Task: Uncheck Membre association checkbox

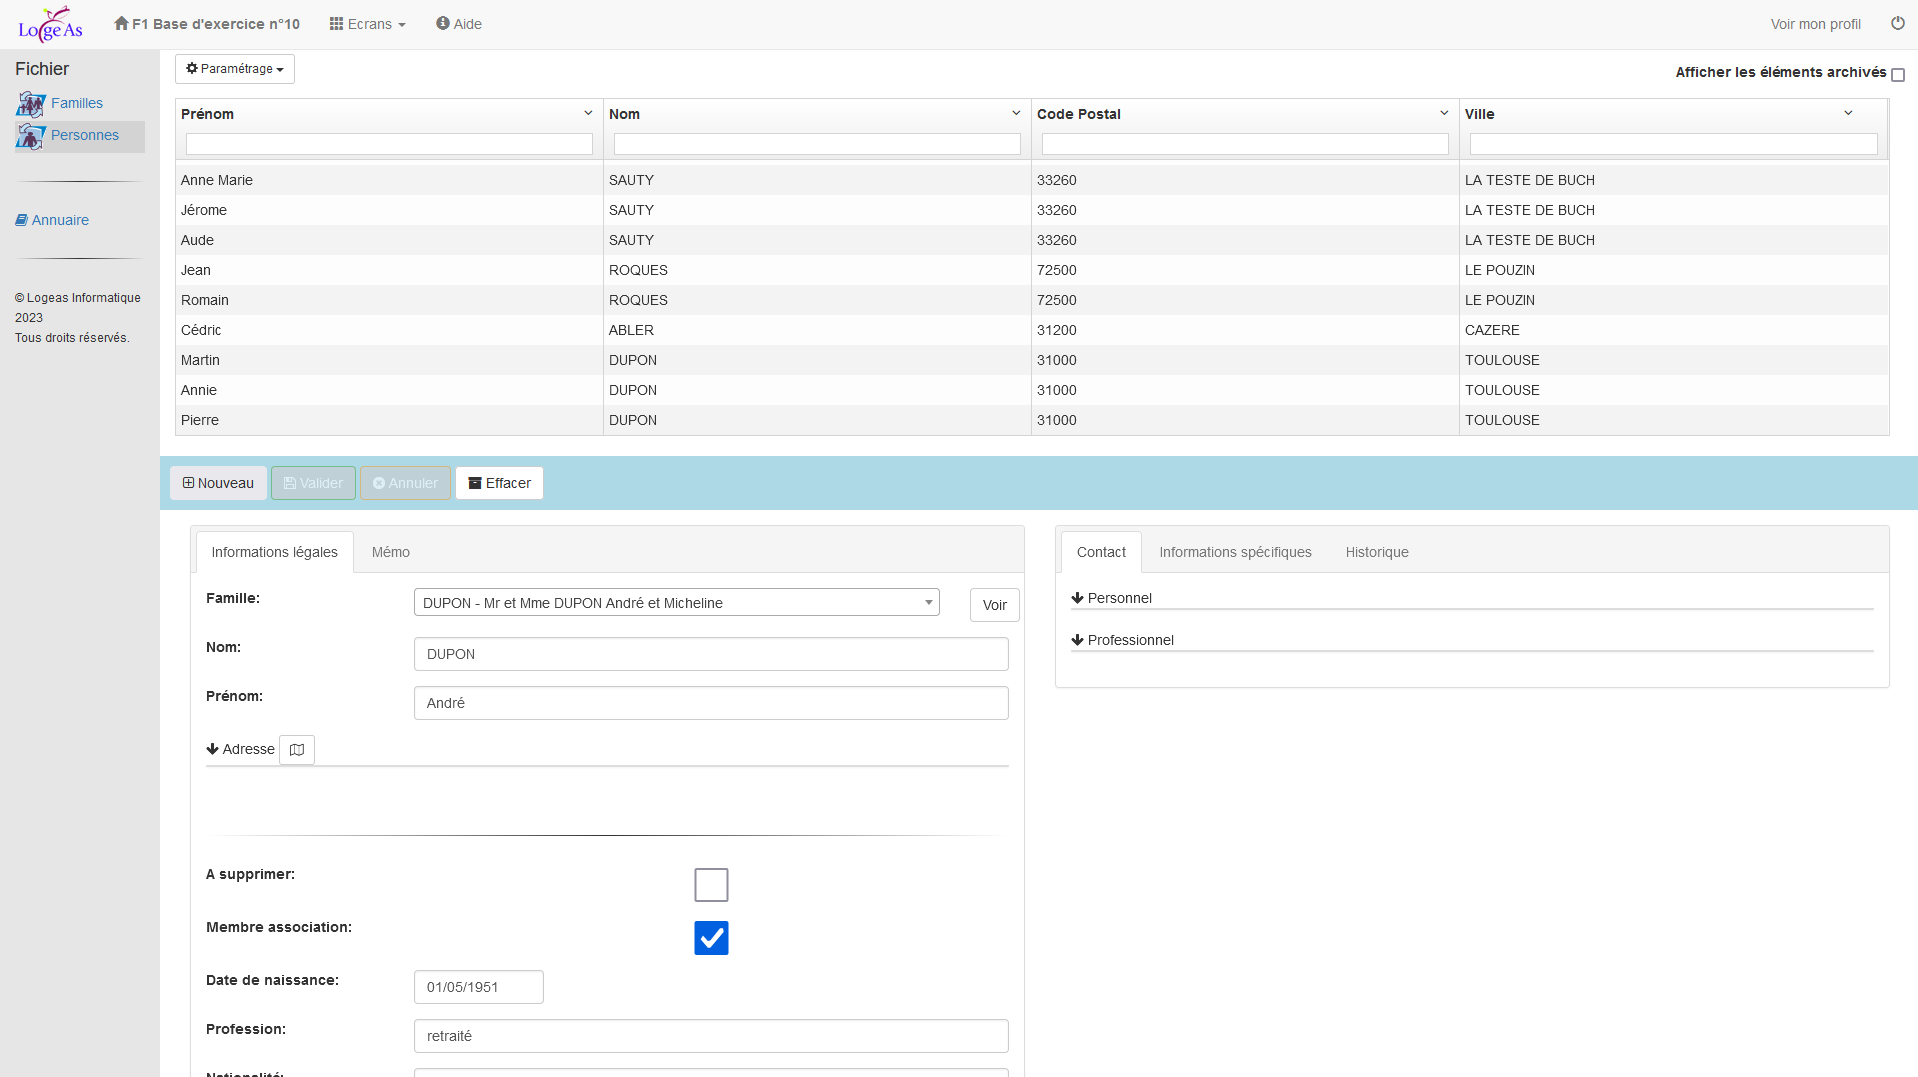Action: point(711,938)
